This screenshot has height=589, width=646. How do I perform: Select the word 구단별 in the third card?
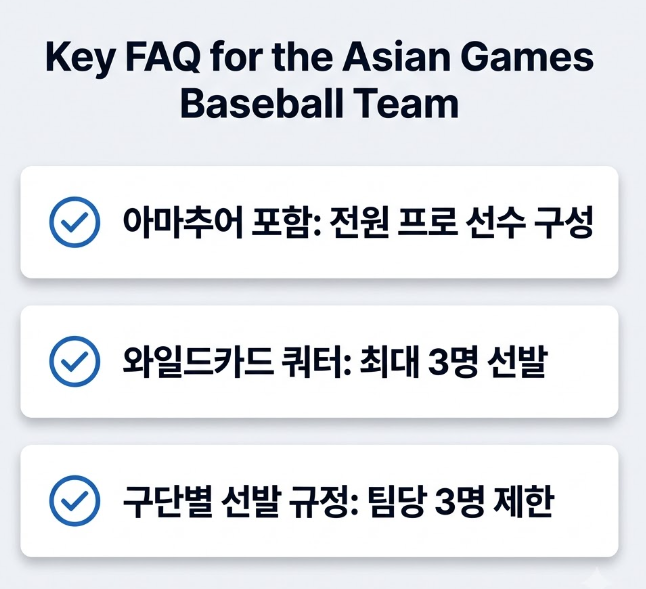click(168, 501)
